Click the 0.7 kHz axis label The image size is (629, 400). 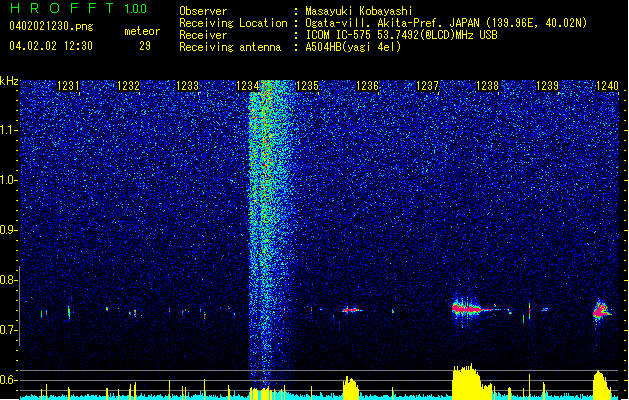point(8,330)
